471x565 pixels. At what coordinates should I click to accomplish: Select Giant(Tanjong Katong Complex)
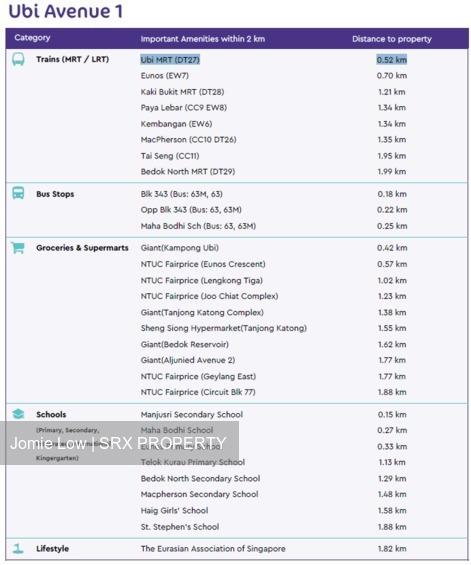click(x=202, y=312)
